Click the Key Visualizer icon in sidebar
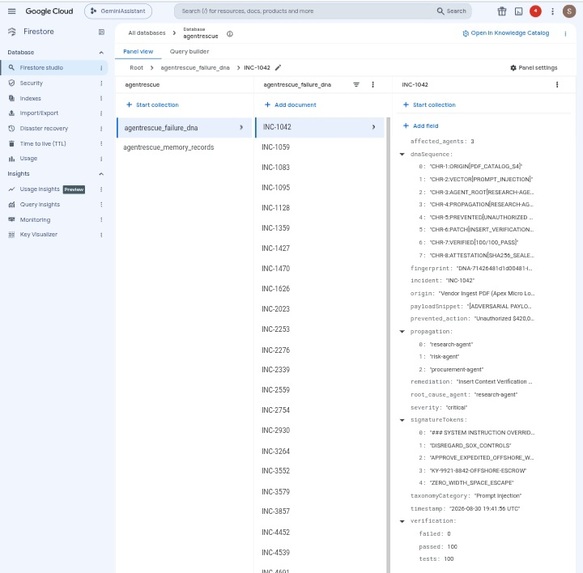Viewport: 583px width, 573px height. [x=12, y=235]
